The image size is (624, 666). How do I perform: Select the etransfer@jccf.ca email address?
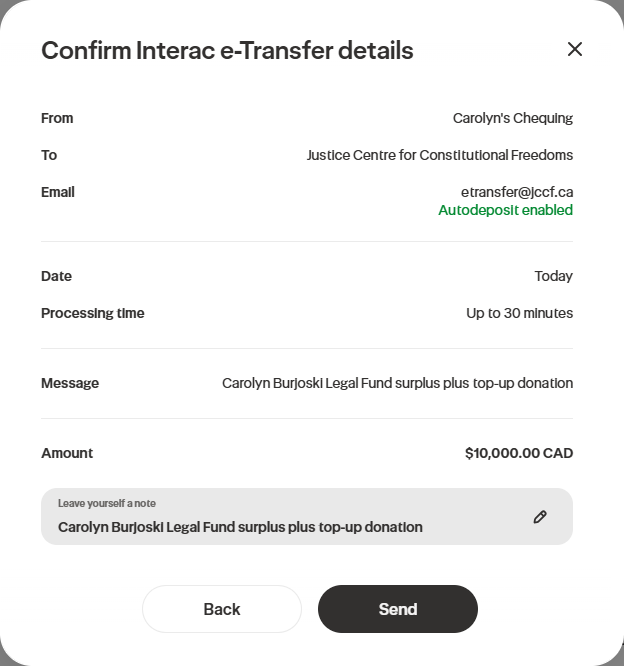(x=516, y=192)
